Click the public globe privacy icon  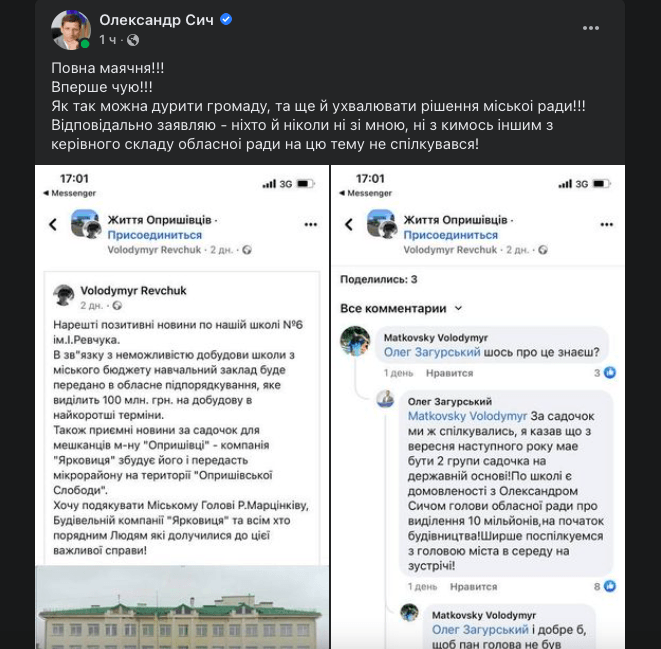[x=133, y=40]
